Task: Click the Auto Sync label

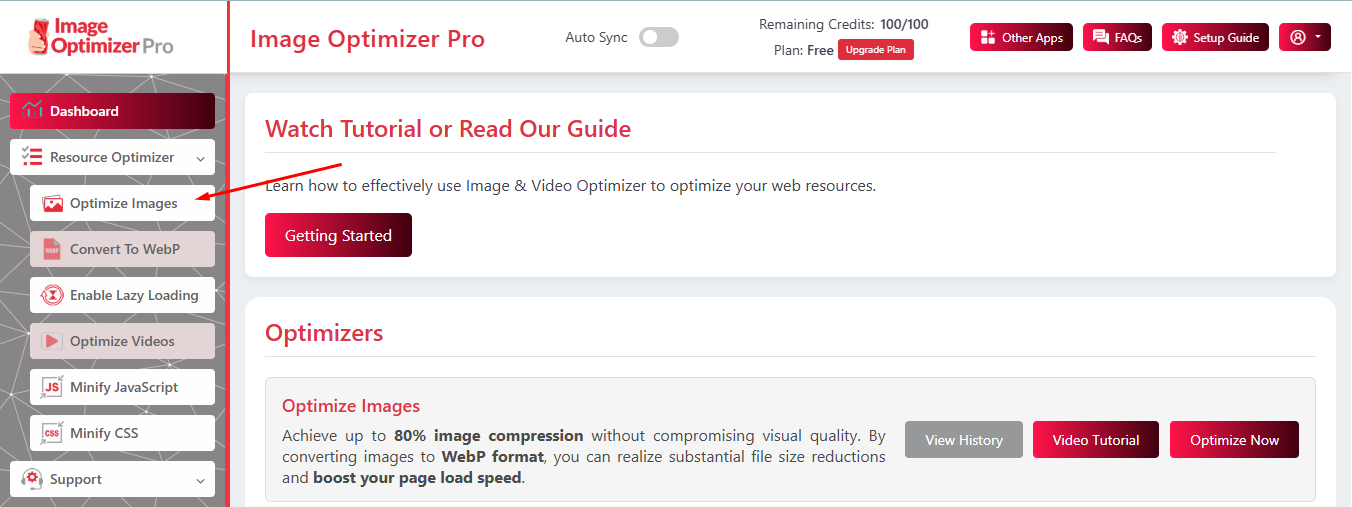Action: [596, 37]
